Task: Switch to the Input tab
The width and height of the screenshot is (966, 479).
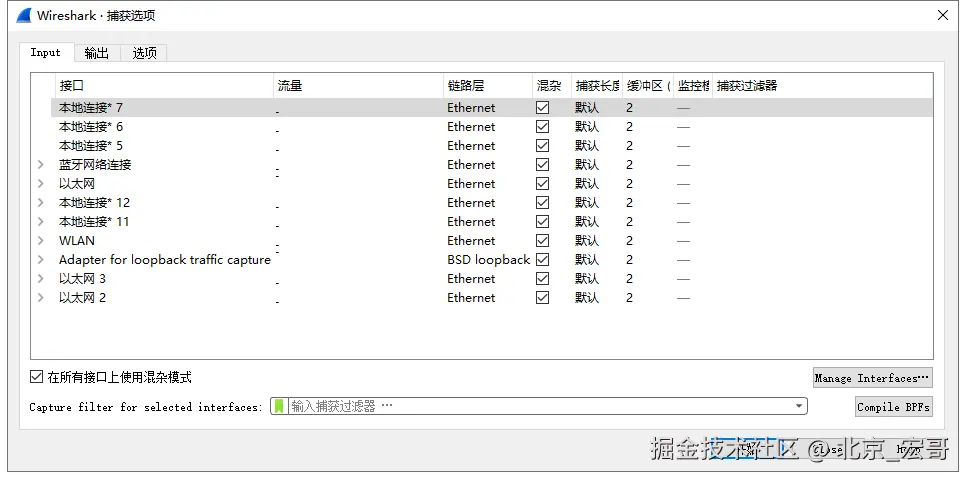Action: click(x=46, y=52)
